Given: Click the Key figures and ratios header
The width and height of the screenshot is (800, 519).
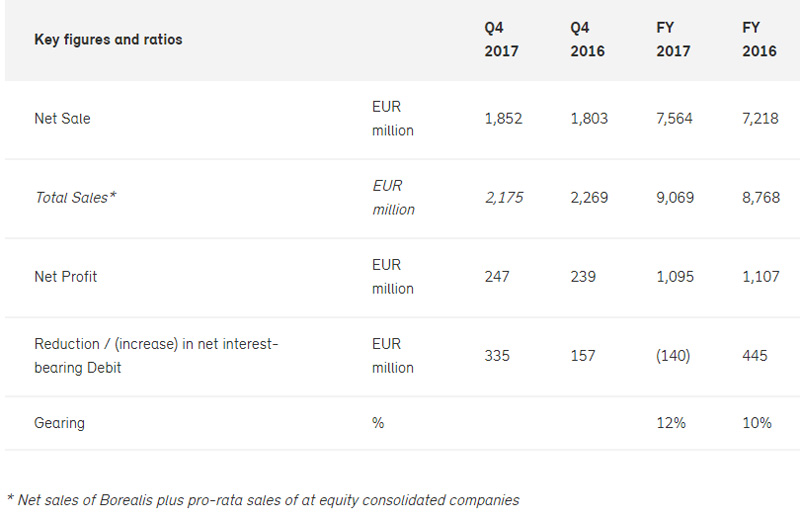Looking at the screenshot, I should pos(108,40).
